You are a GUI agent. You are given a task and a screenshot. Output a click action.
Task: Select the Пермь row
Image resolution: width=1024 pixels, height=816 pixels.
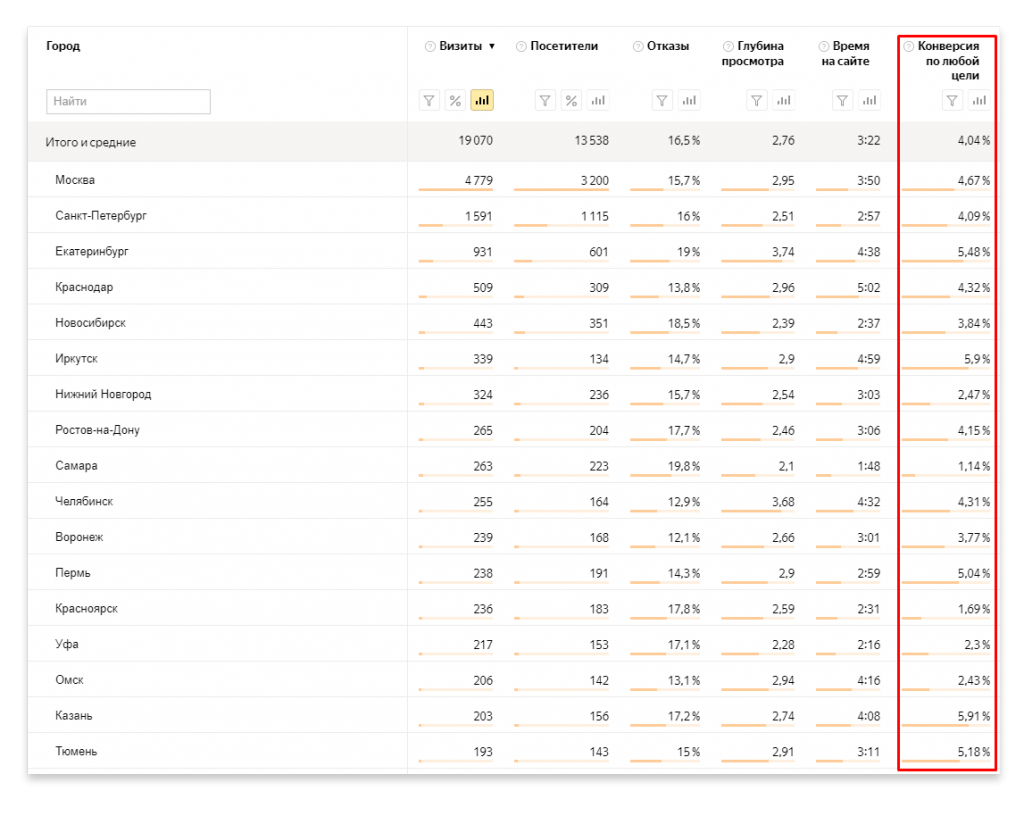(x=513, y=573)
